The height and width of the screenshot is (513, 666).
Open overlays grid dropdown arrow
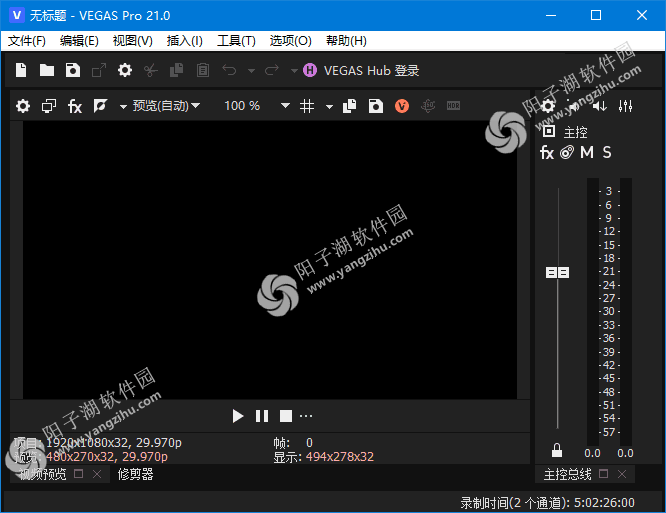tap(329, 107)
